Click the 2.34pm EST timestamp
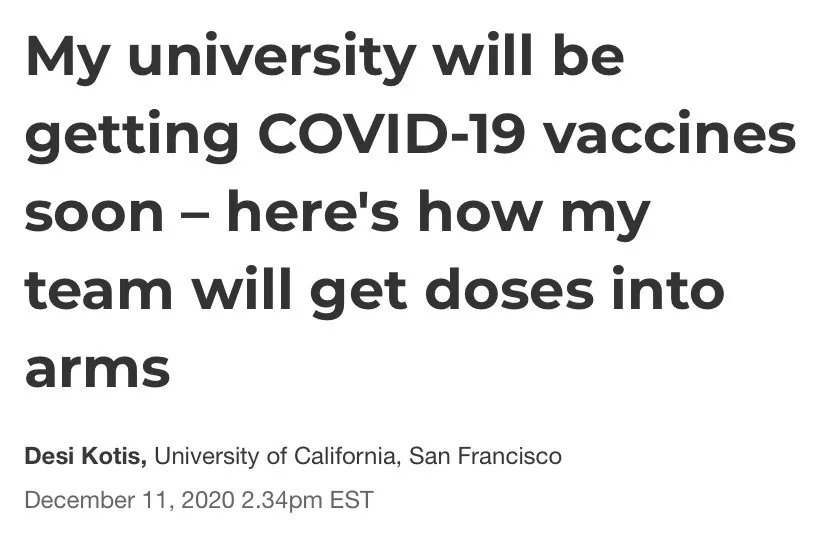 (307, 499)
